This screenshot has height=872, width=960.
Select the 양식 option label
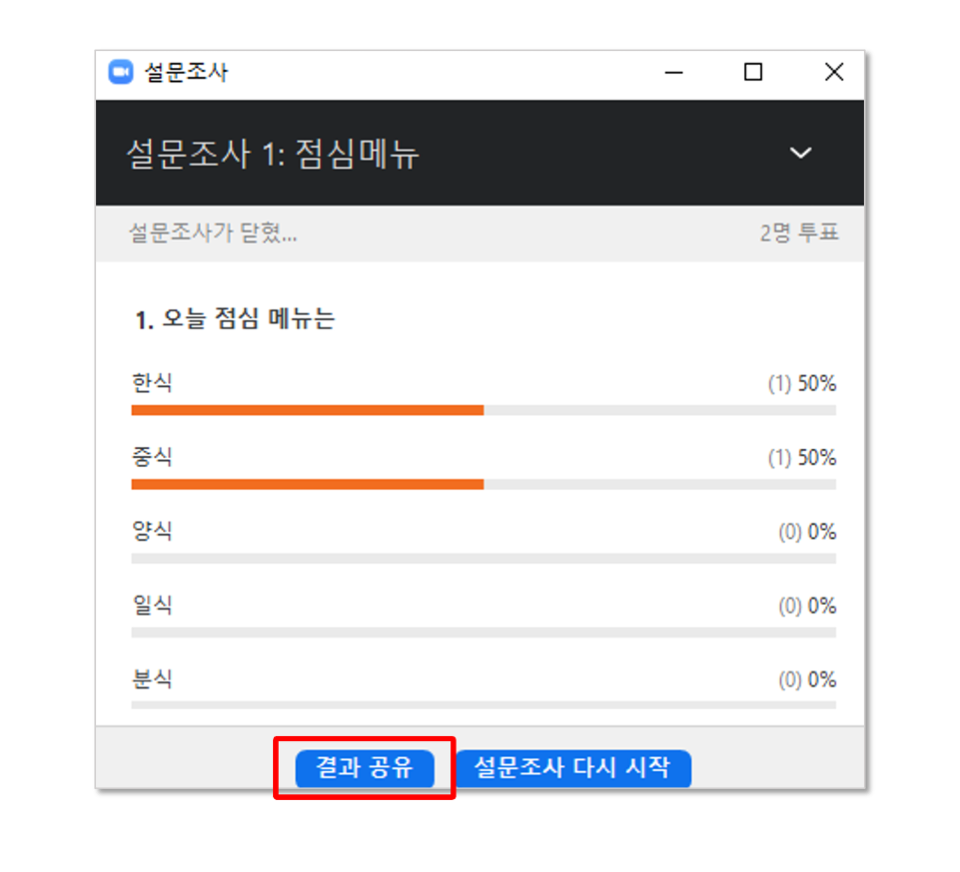coord(152,532)
